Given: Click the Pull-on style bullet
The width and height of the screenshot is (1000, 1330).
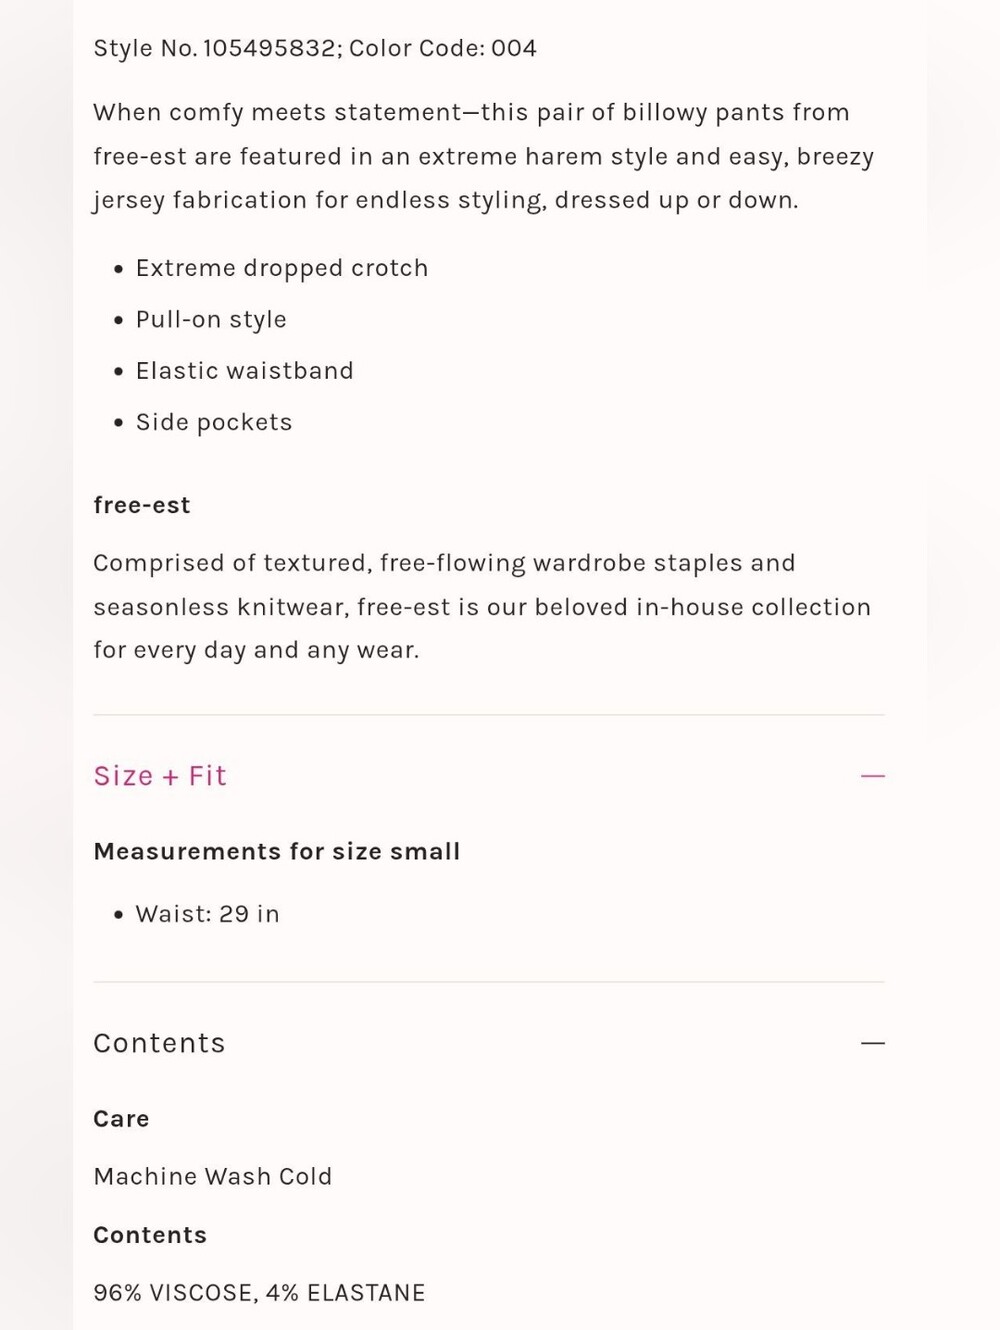Looking at the screenshot, I should click(211, 320).
